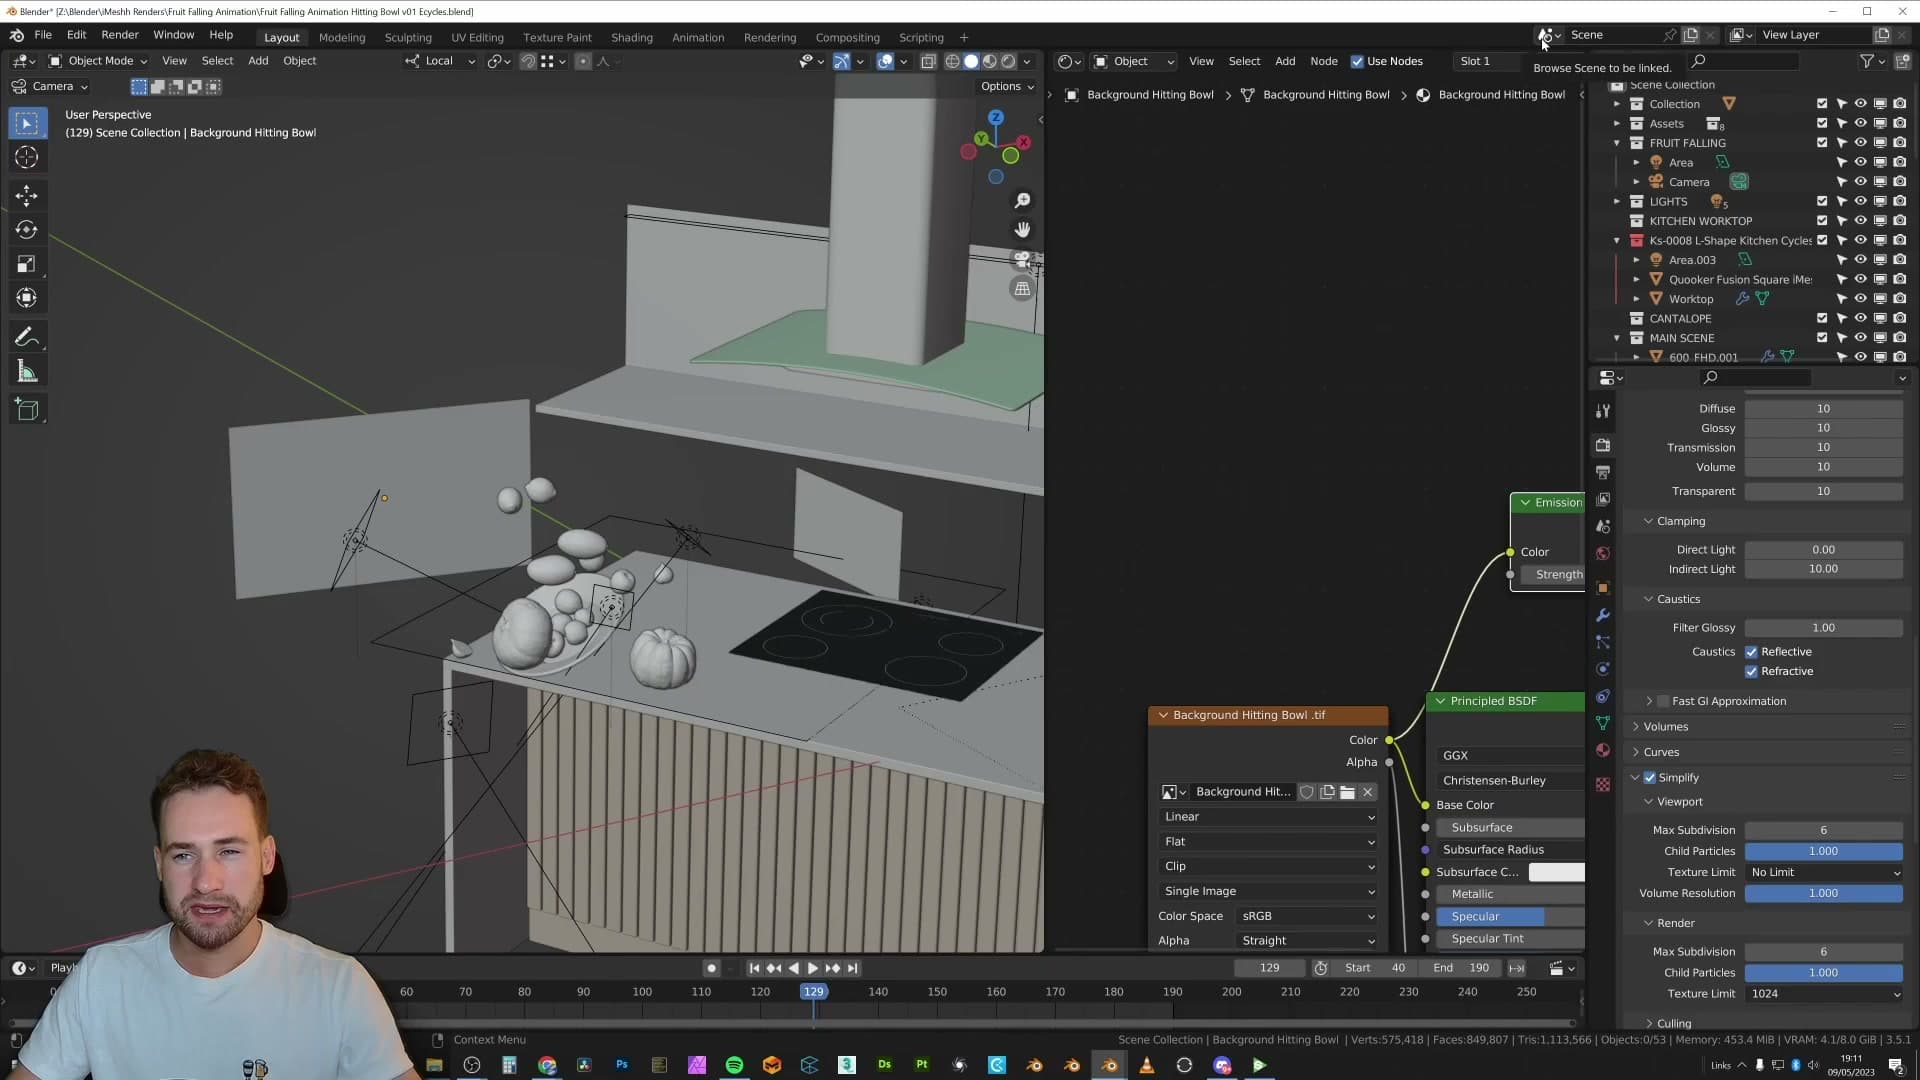1920x1080 pixels.
Task: Disable Reflective caustics checkbox
Action: [1751, 652]
